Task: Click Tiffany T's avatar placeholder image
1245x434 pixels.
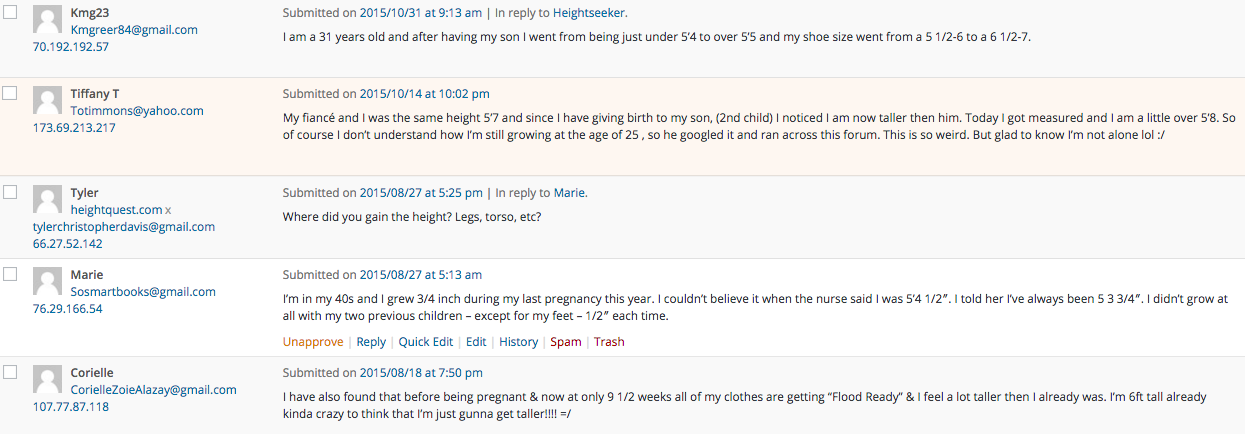Action: coord(48,101)
